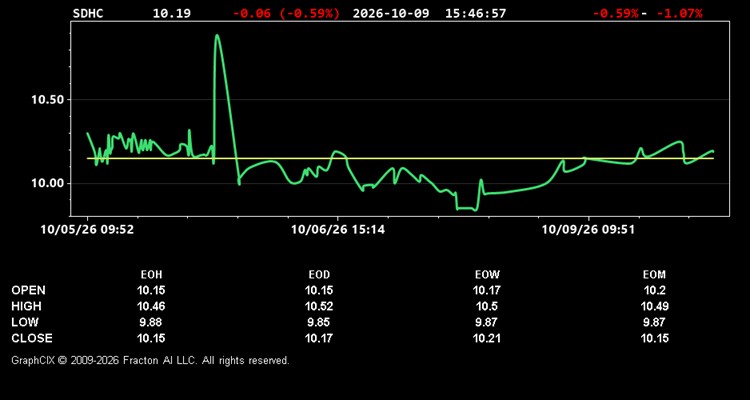Click EOM low value 9.87
750x400 pixels.
[x=654, y=322]
